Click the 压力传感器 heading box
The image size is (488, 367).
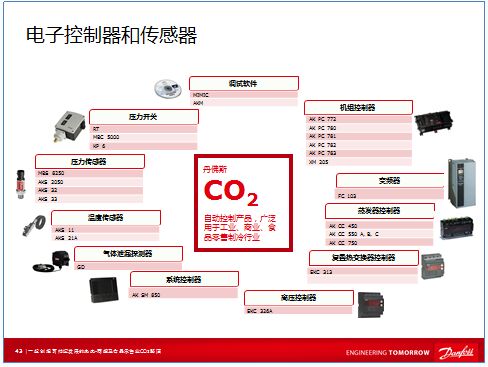point(90,161)
